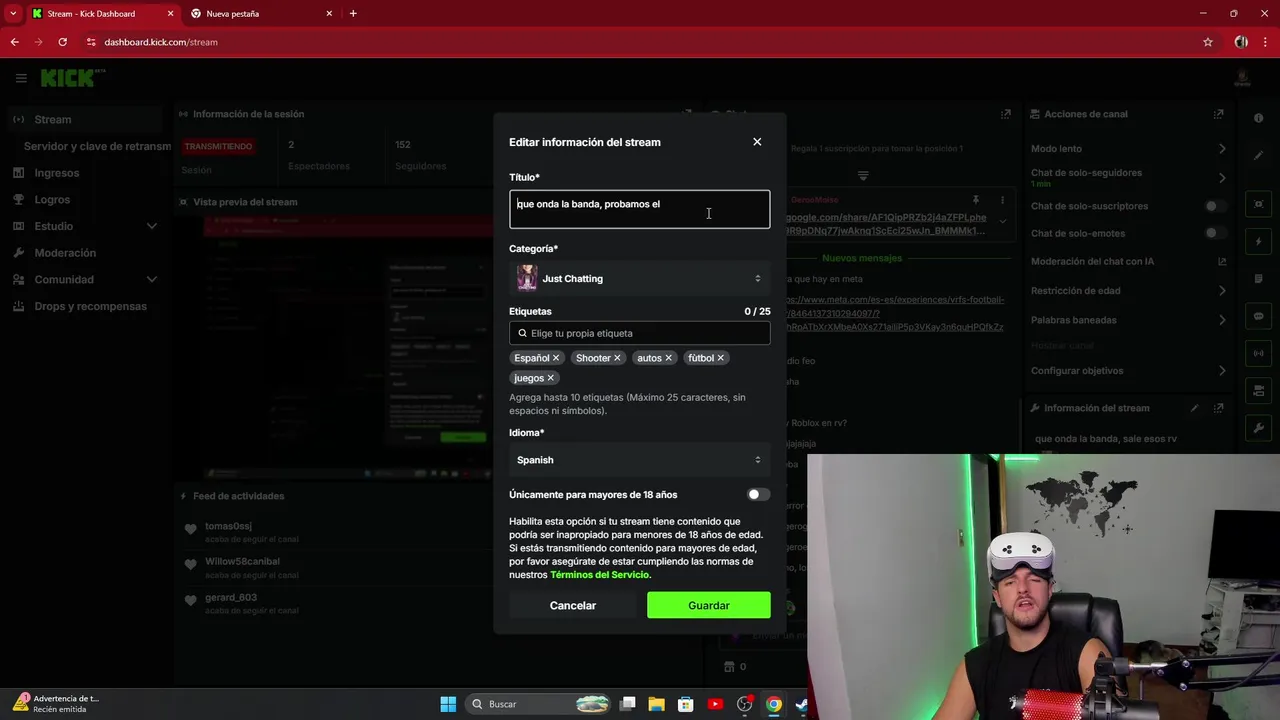Open YouTube from the taskbar

pos(714,704)
